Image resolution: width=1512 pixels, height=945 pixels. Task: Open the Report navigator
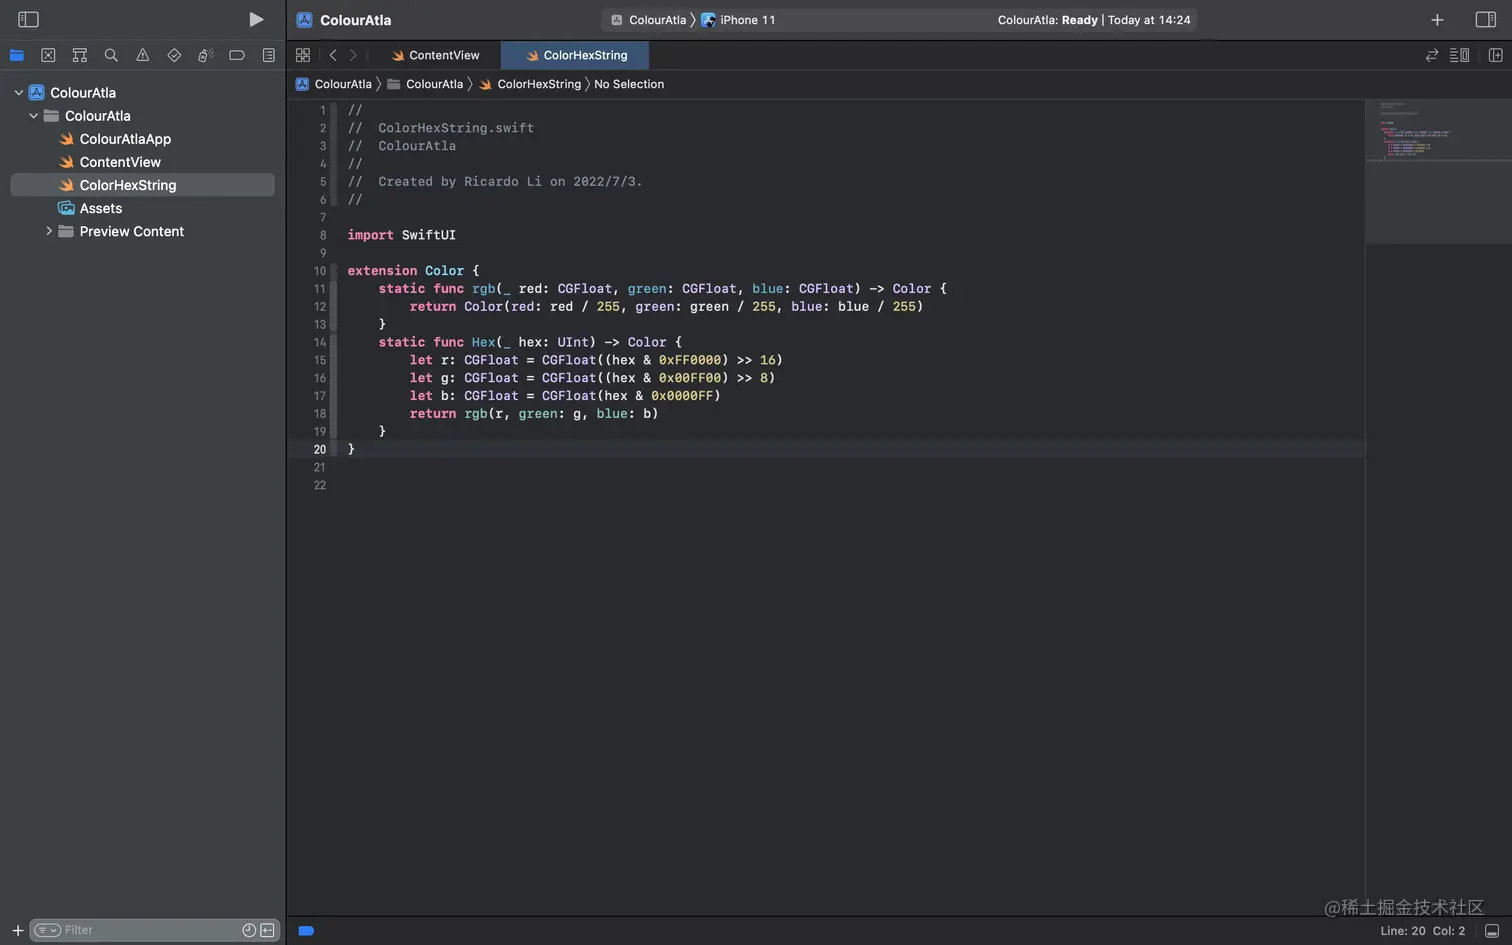pos(269,56)
